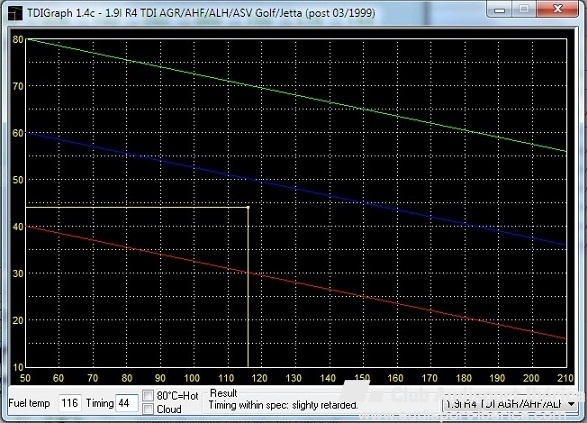Click the green upper limit line
Screen dimensions: 587x423
[x=296, y=94]
